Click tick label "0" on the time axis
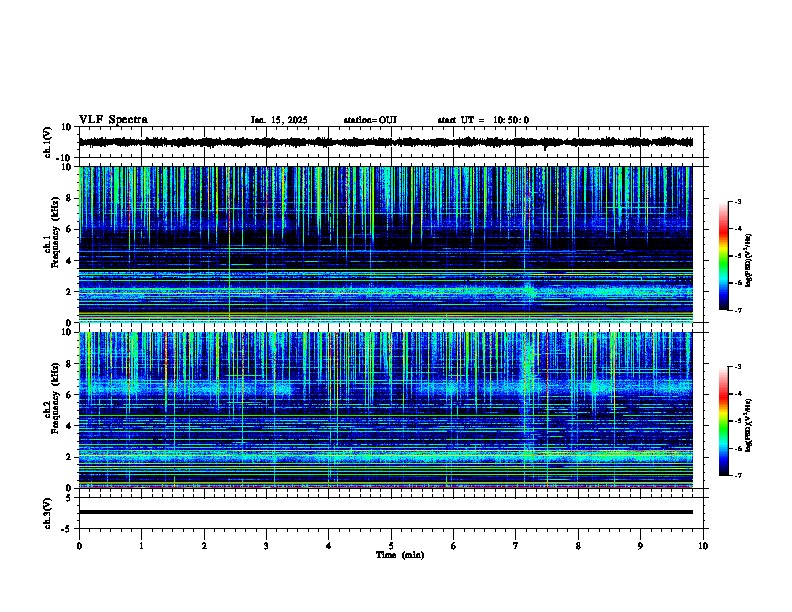The height and width of the screenshot is (612, 792). coord(79,546)
